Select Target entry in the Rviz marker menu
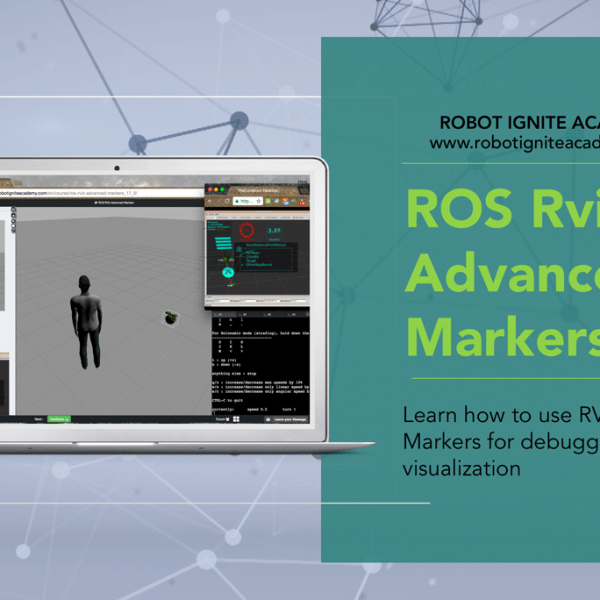The width and height of the screenshot is (600, 600). coord(251,261)
